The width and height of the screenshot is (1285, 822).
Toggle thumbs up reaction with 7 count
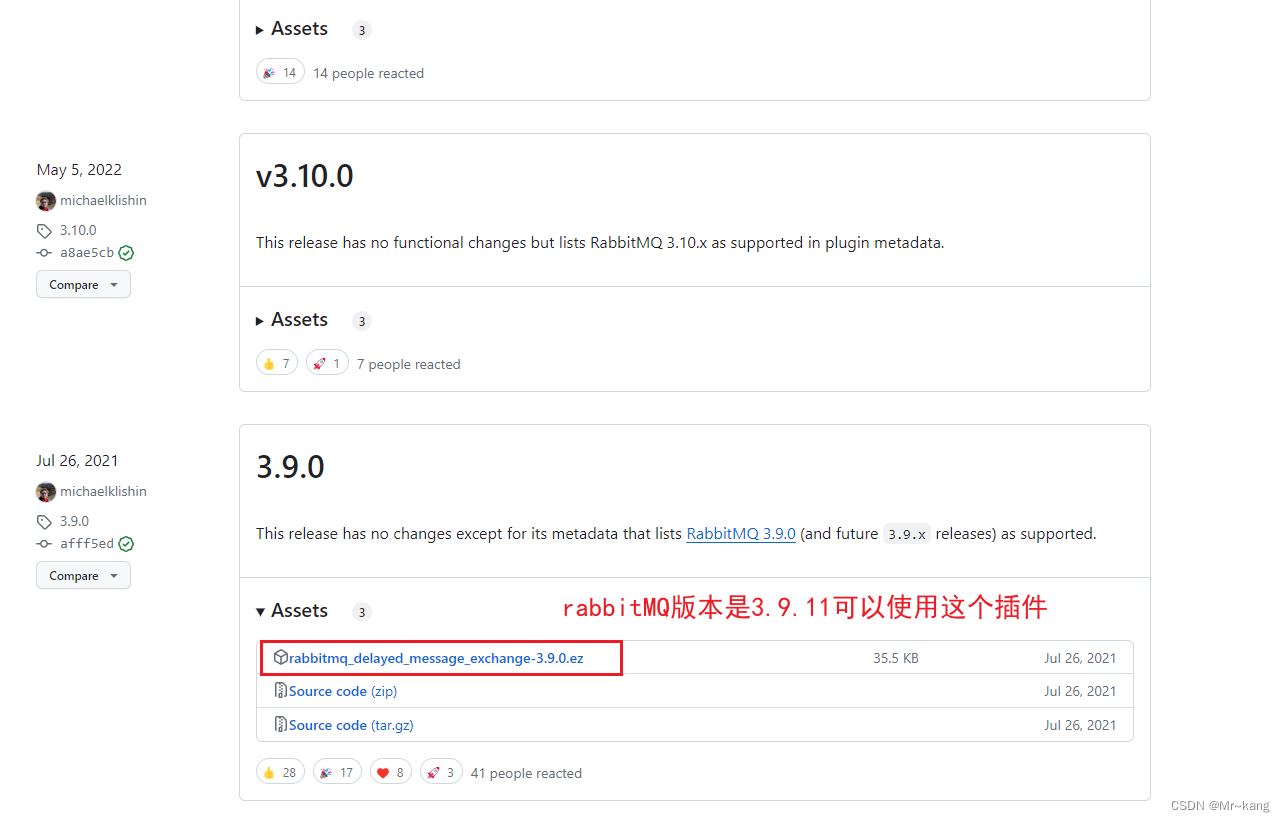tap(277, 363)
